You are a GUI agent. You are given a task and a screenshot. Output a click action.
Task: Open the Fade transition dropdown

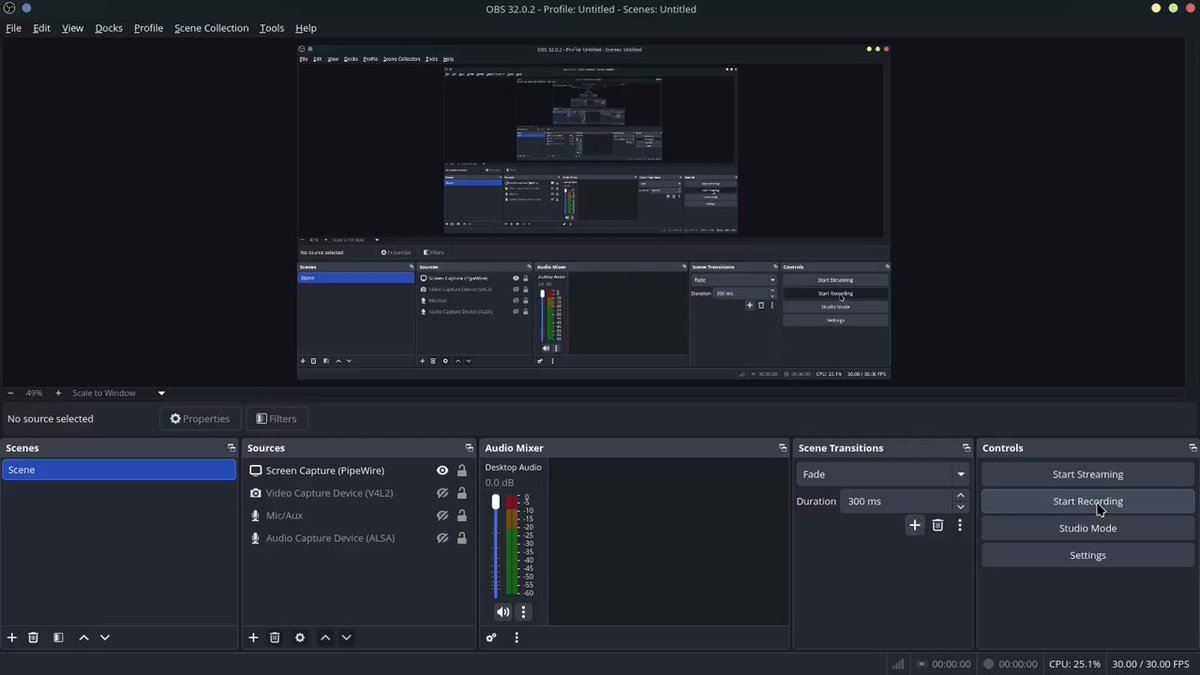883,474
